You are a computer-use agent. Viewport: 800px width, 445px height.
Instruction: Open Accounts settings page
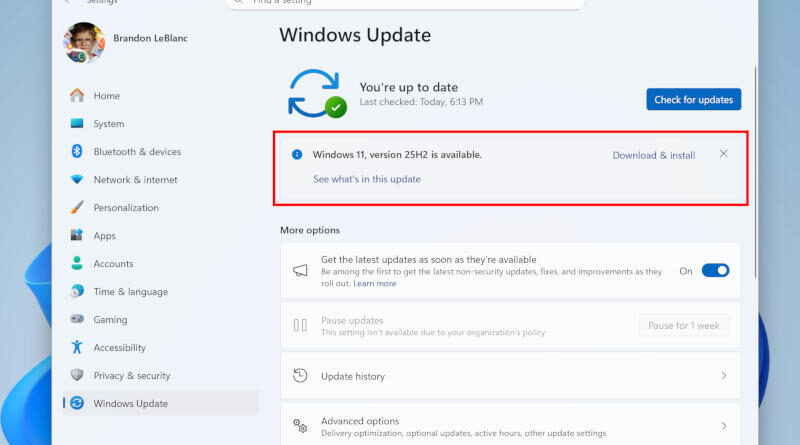tap(161, 263)
